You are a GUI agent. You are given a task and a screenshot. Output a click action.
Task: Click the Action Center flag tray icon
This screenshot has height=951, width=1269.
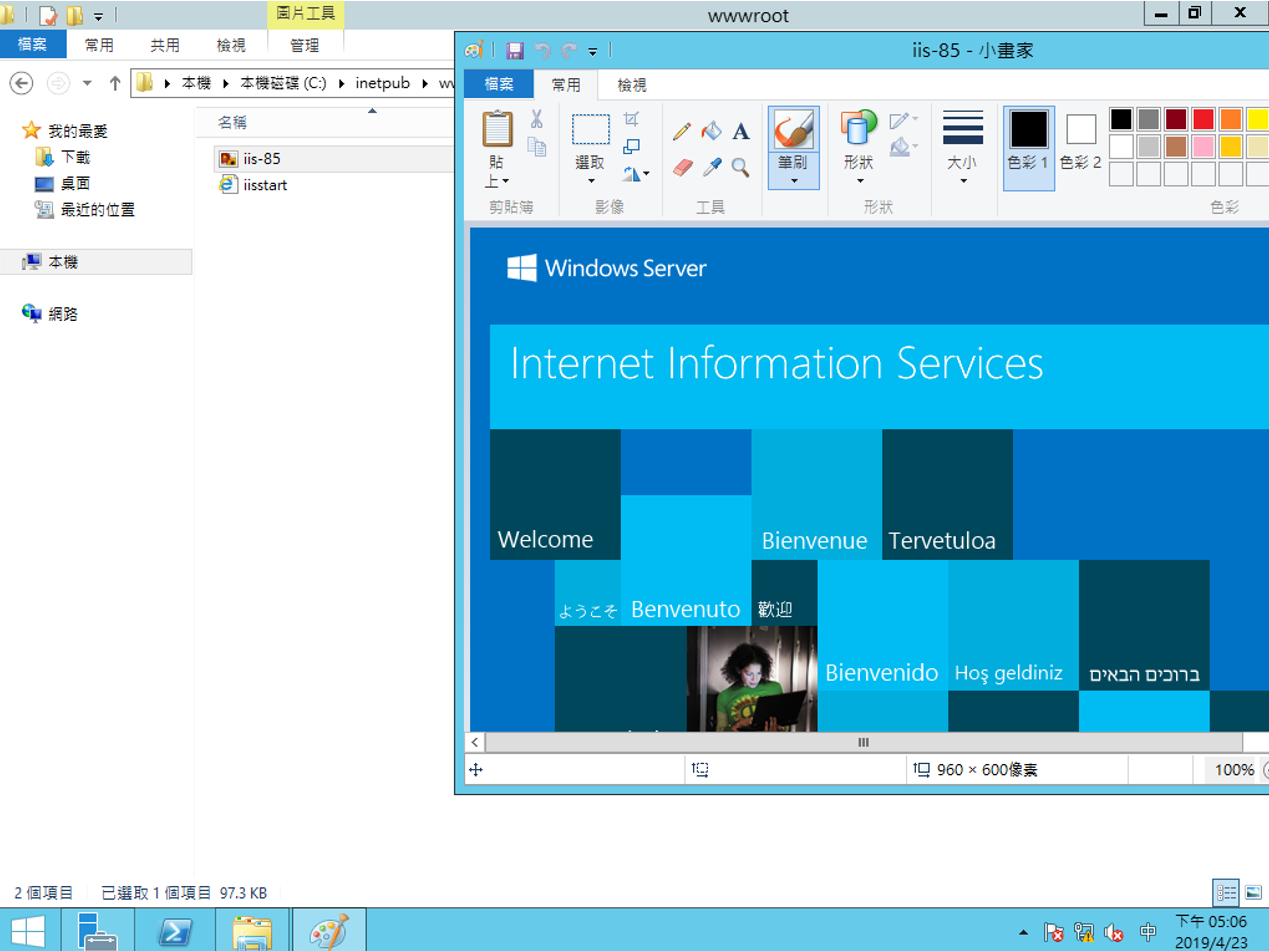[1053, 932]
